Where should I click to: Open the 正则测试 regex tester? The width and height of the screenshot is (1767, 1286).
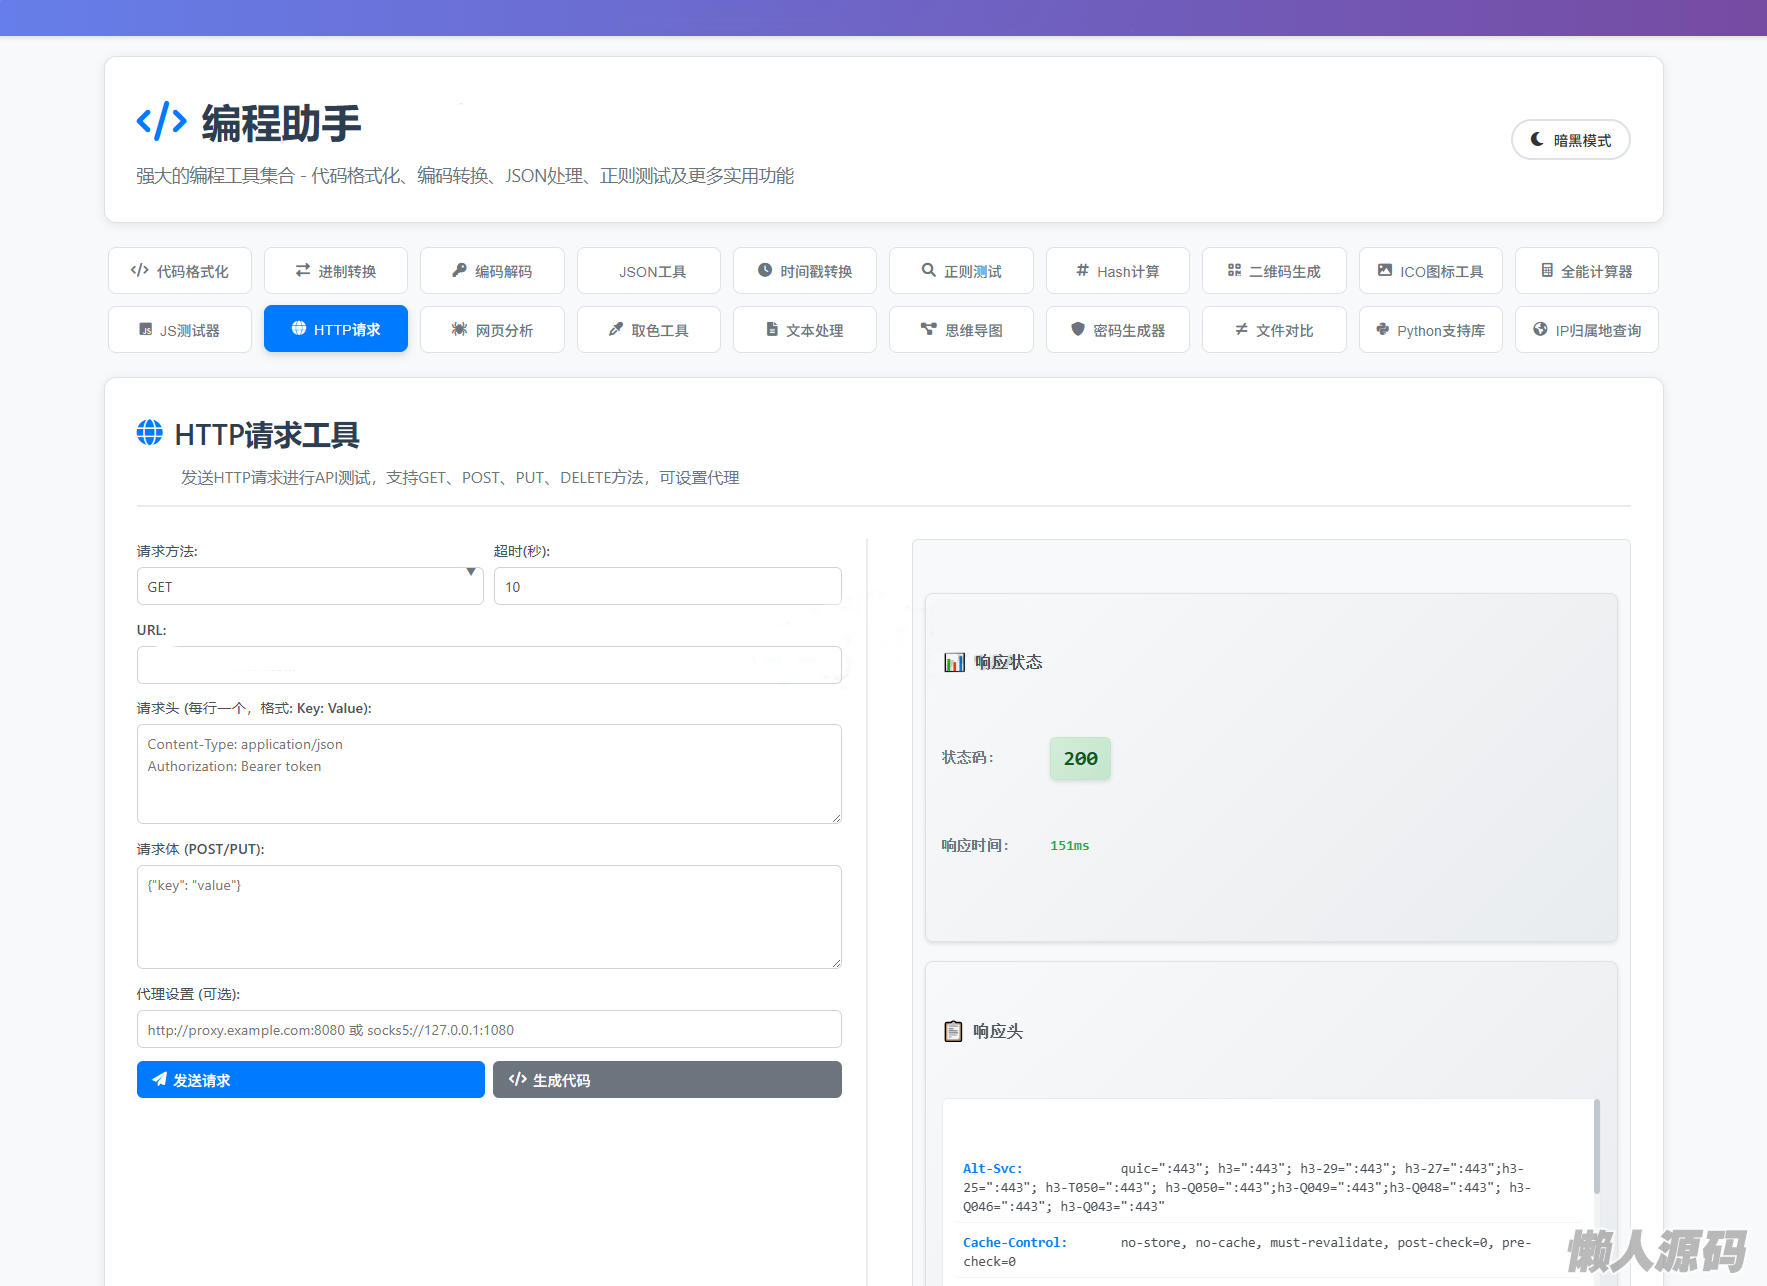tap(961, 271)
